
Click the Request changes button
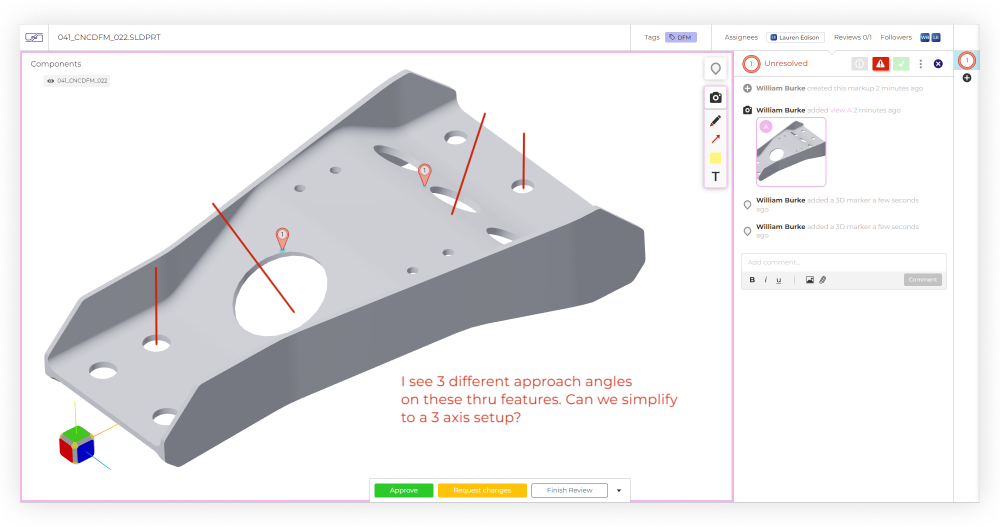coord(482,490)
